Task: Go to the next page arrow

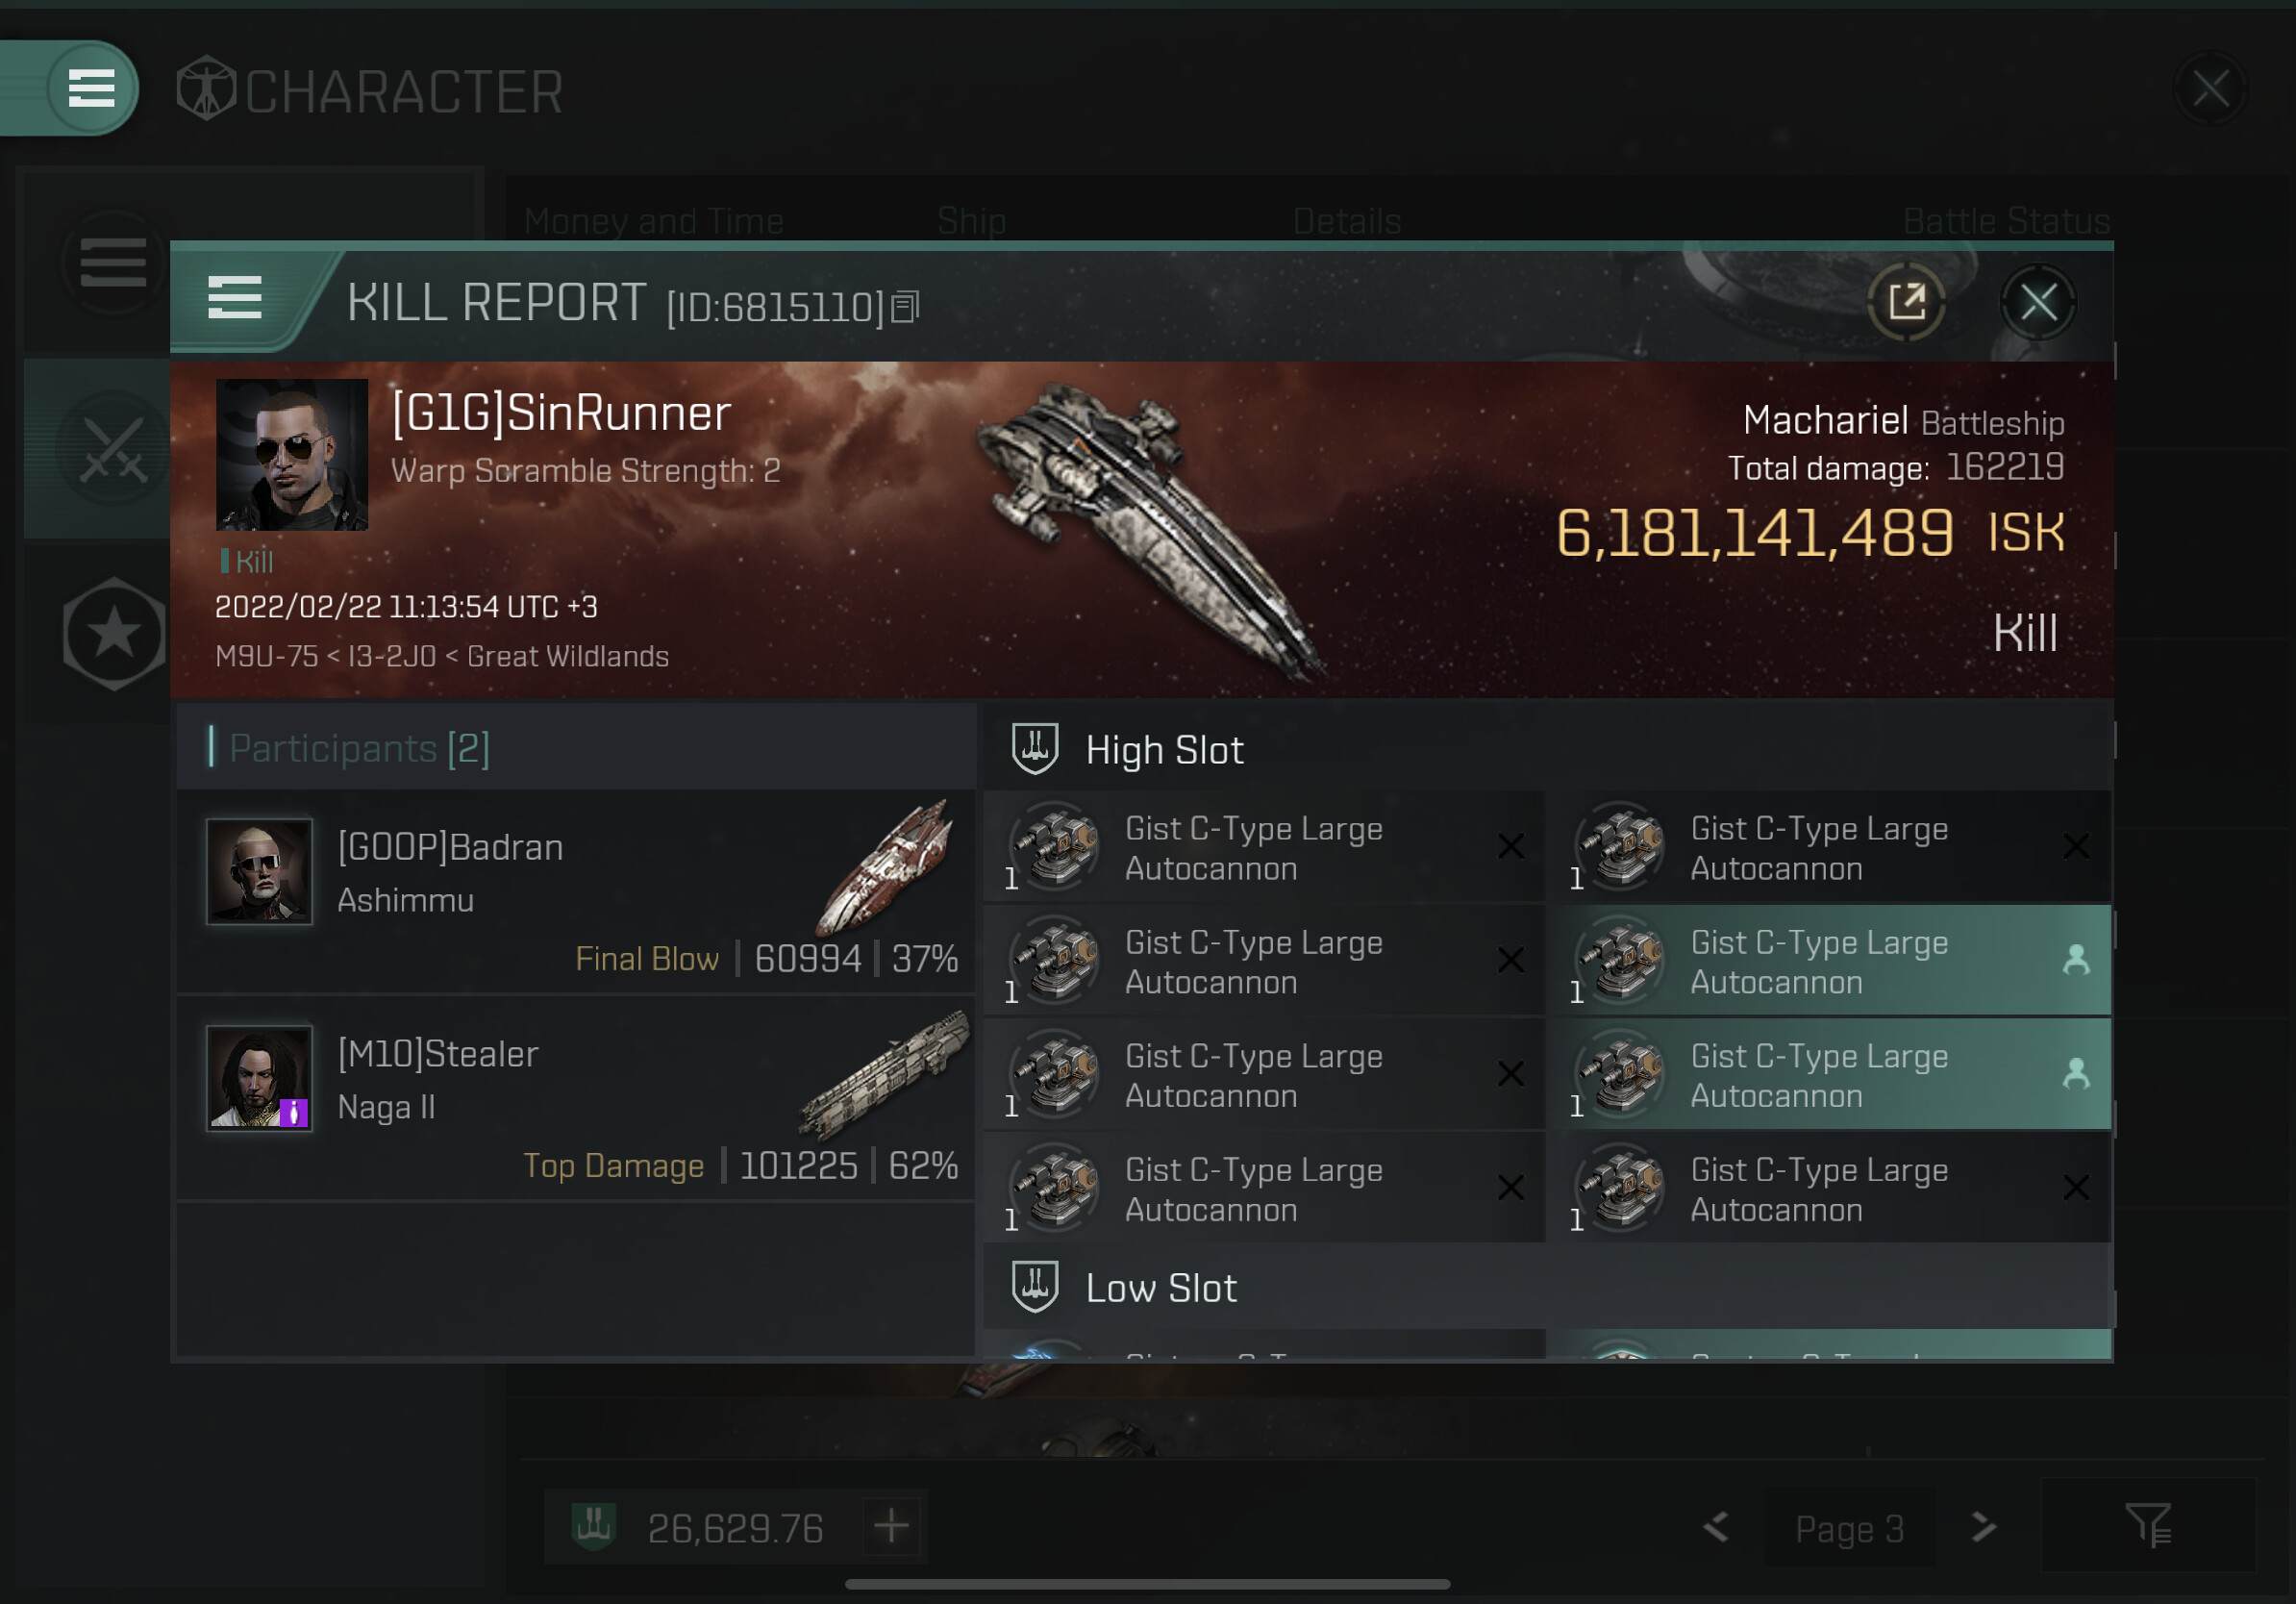Action: click(x=1983, y=1526)
